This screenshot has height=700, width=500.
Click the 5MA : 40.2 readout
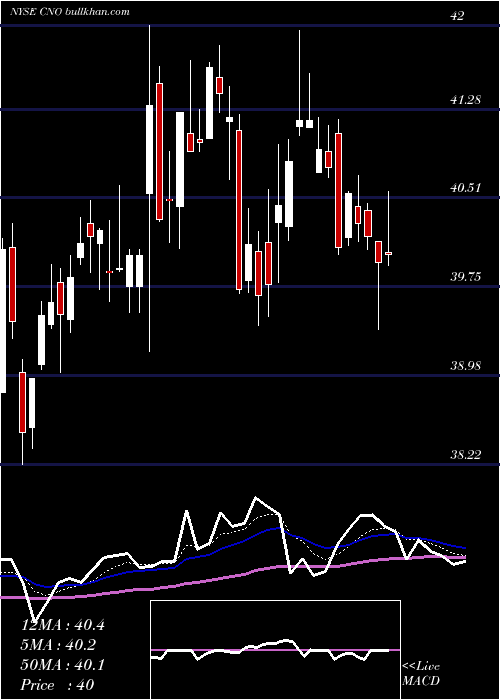tap(58, 645)
